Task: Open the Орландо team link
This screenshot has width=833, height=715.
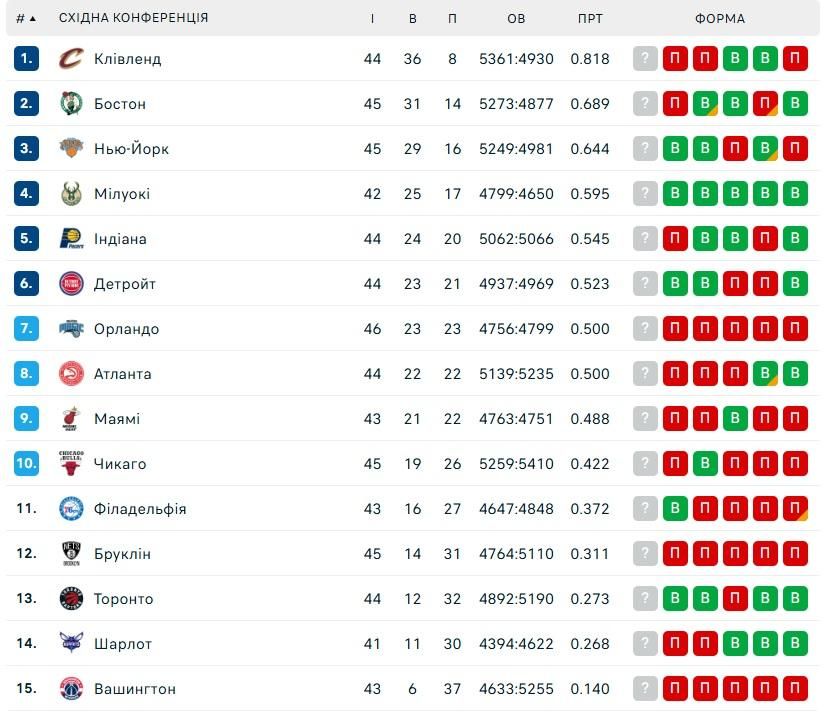Action: pos(126,329)
